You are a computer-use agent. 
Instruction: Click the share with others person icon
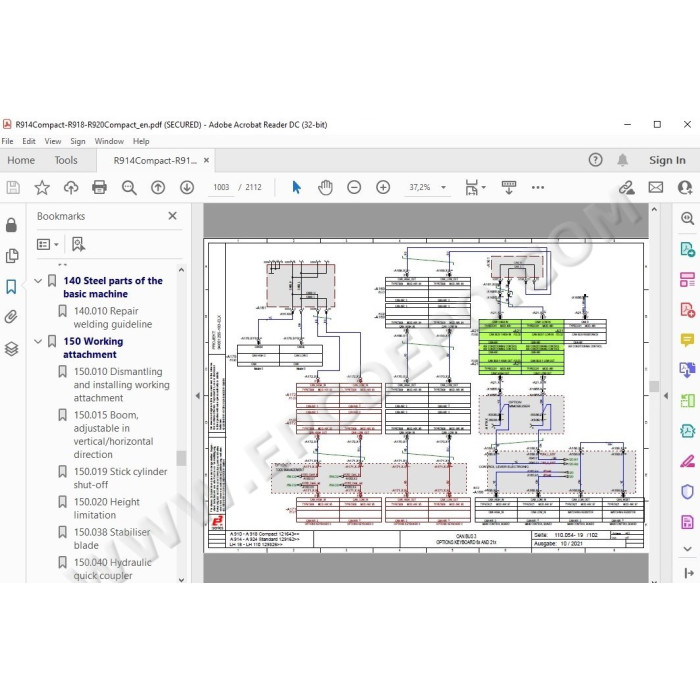(x=685, y=188)
